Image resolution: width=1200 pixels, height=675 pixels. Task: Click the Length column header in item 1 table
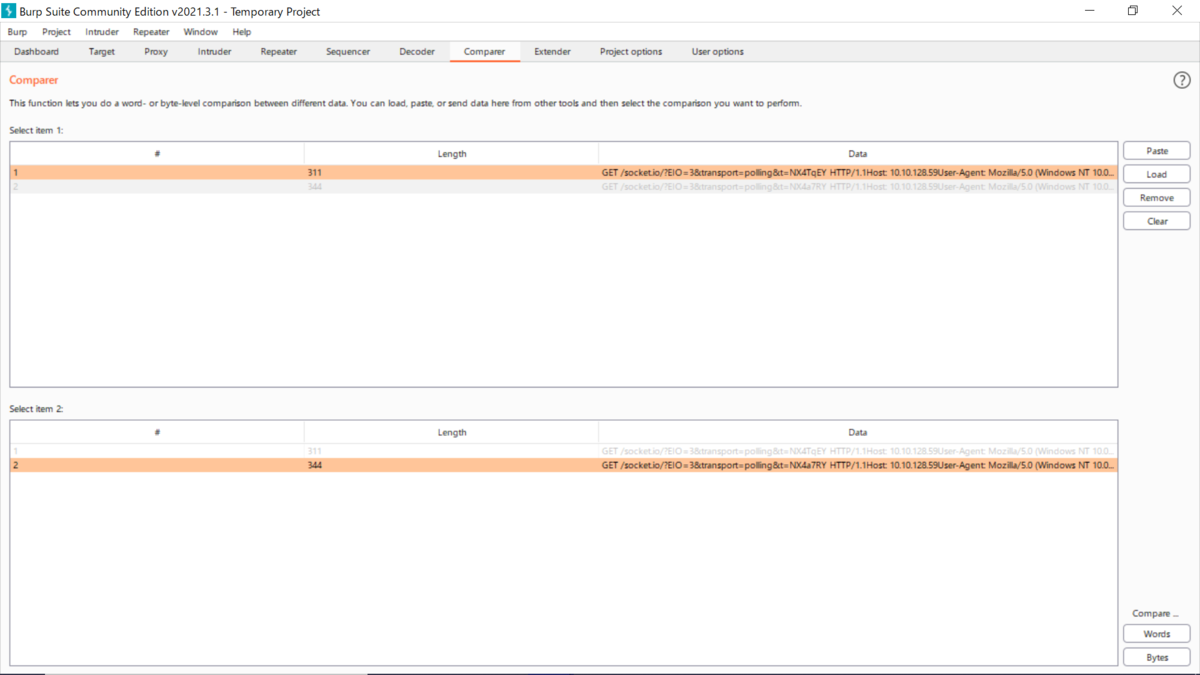point(452,154)
